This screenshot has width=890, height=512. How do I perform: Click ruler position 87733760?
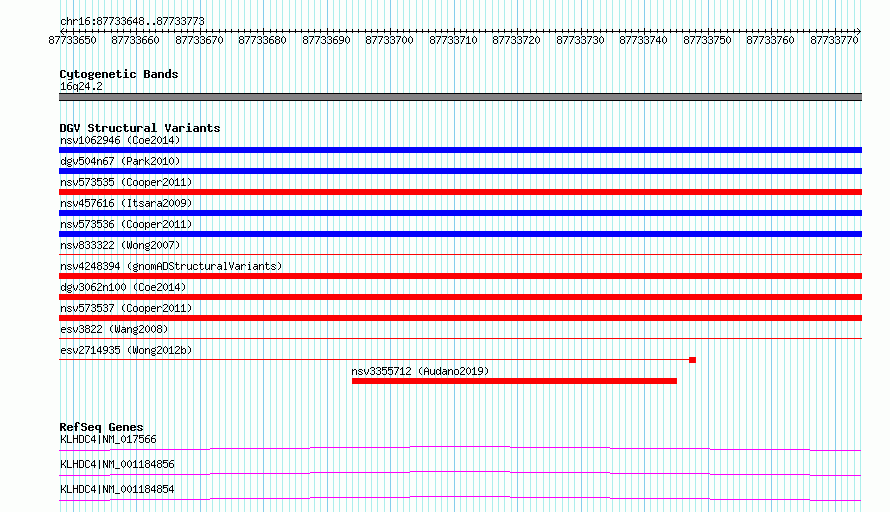pyautogui.click(x=770, y=40)
